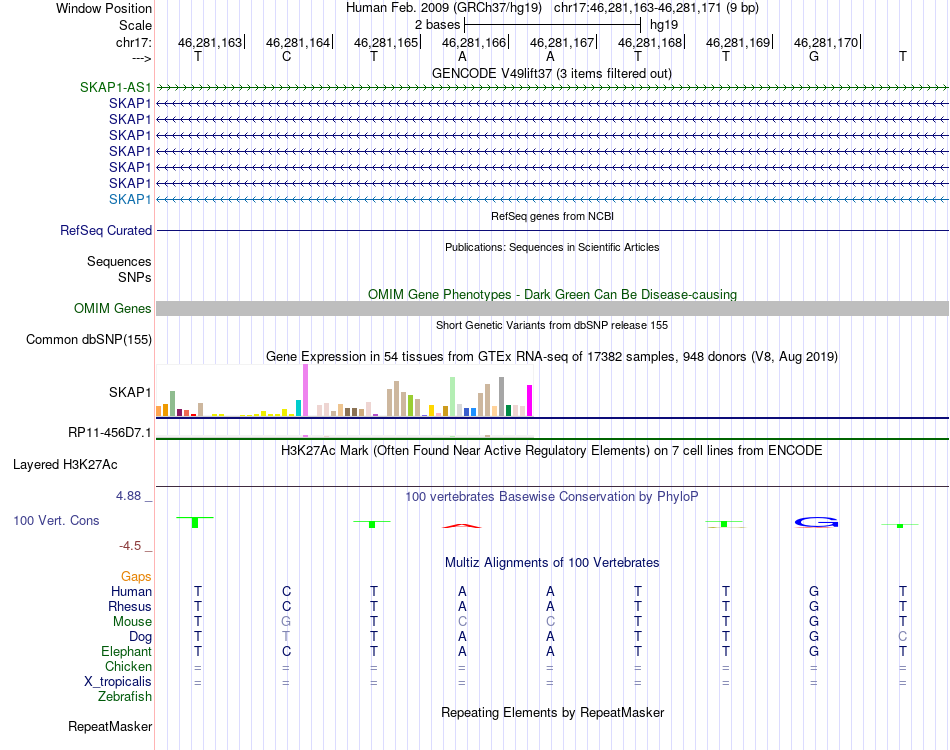Open the Multiz Alignments of 100 Vertebrates title
Viewport: 950px width, 750px height.
click(x=552, y=563)
